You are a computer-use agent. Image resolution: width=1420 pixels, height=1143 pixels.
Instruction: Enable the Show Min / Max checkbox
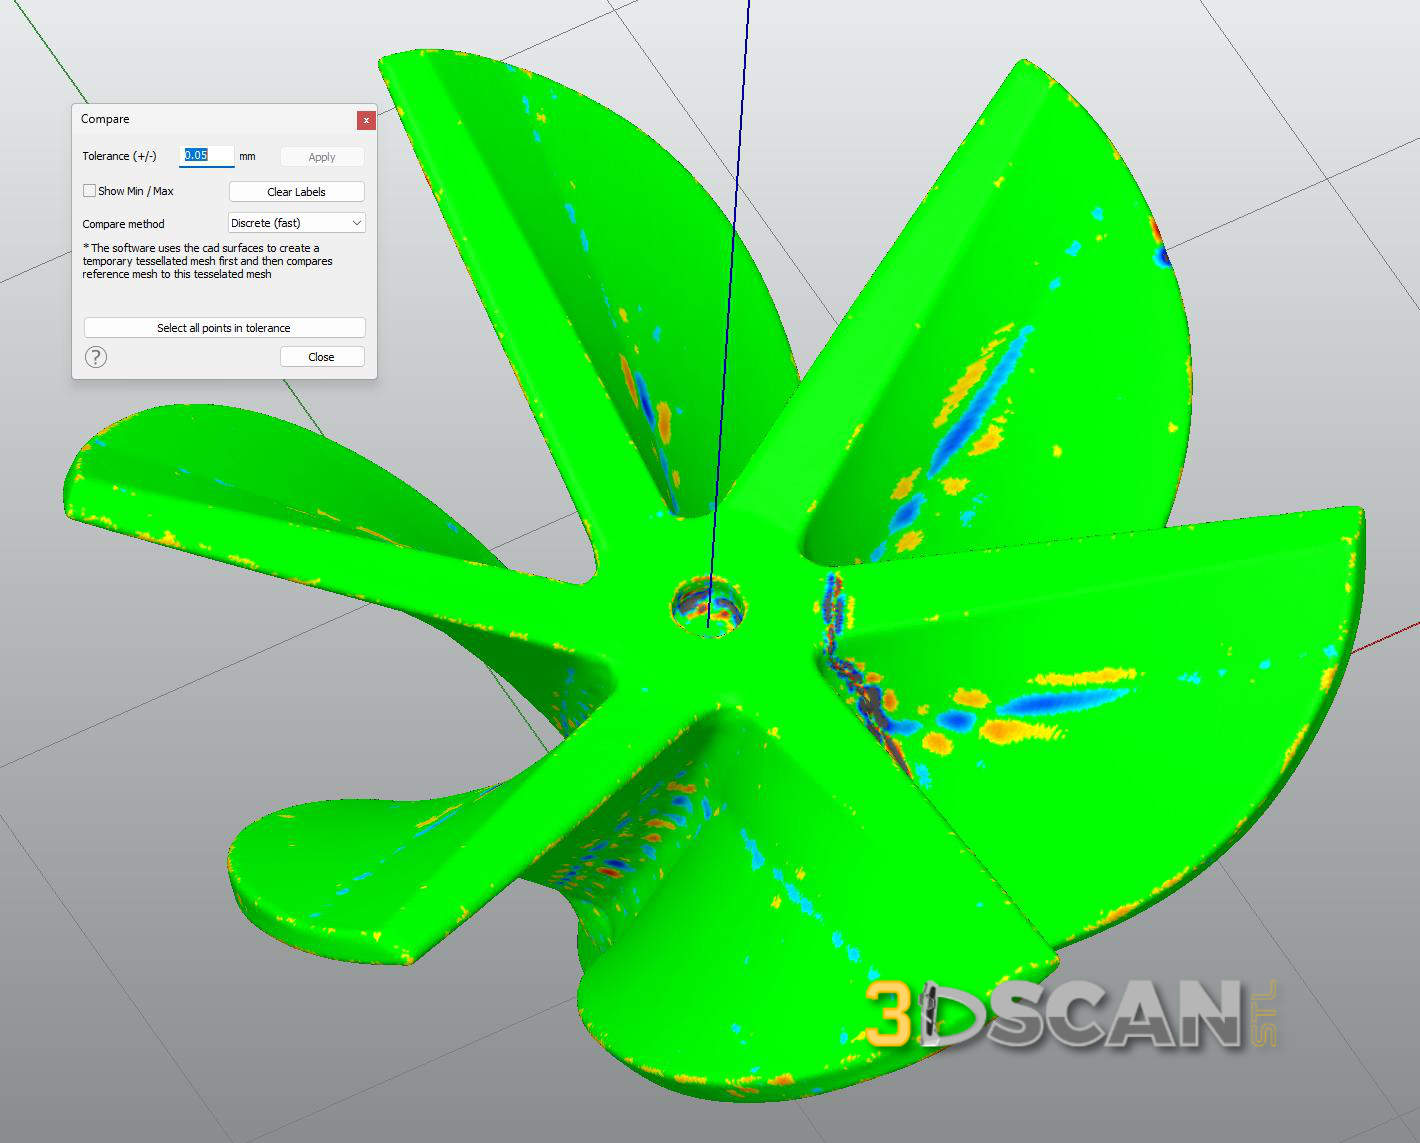[90, 191]
